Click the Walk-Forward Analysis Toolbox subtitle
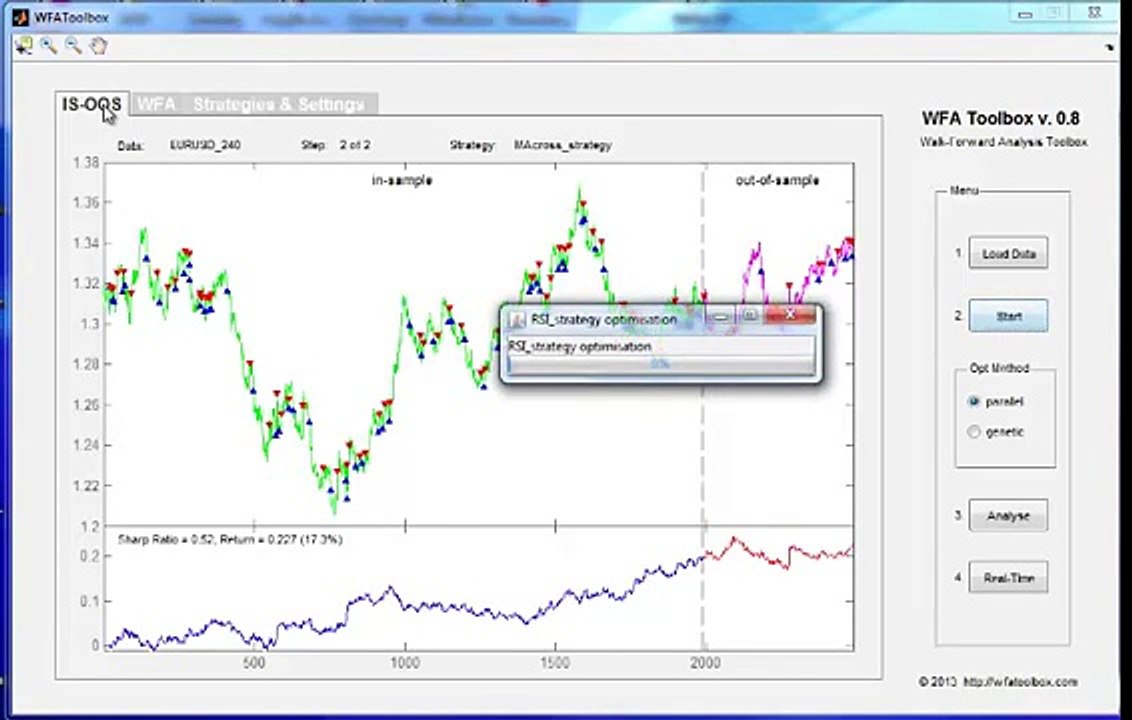The width and height of the screenshot is (1132, 720). point(1003,142)
